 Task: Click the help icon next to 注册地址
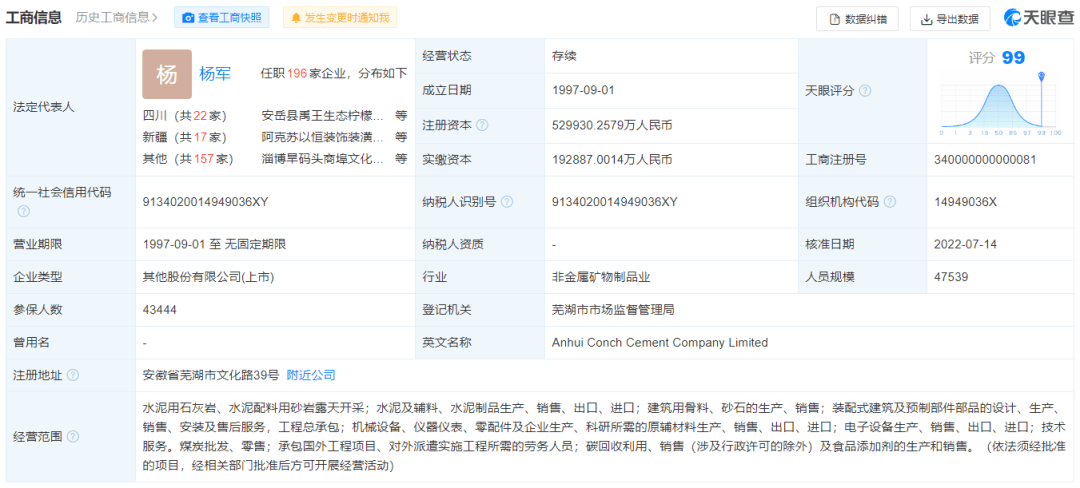click(72, 375)
